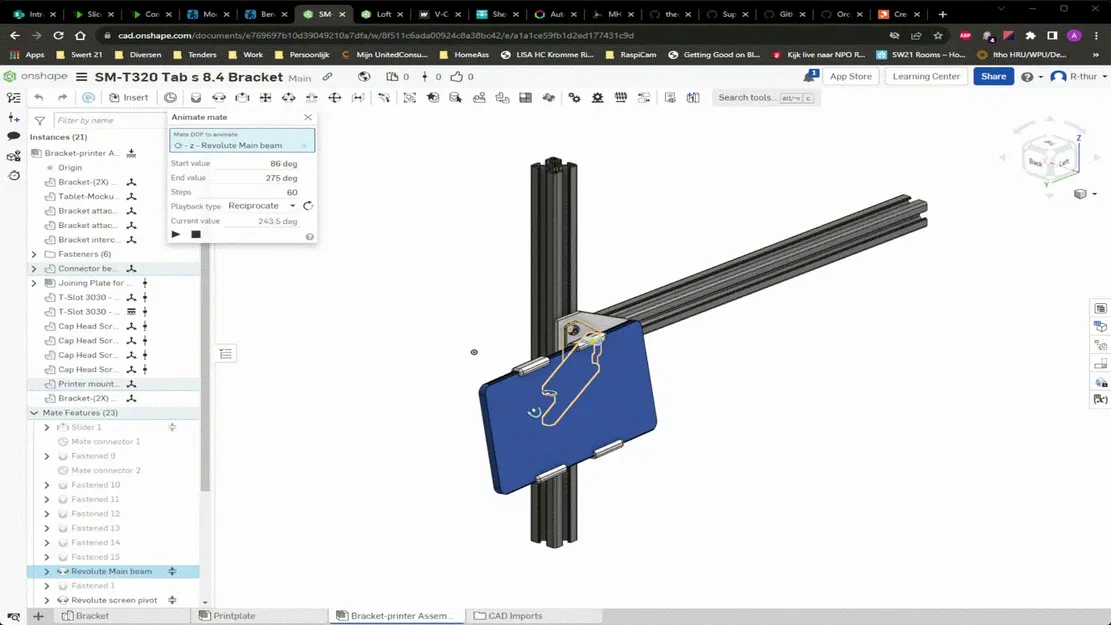Select the Revolute mate tool icon
Screen dimensions: 1111x625
(219, 98)
